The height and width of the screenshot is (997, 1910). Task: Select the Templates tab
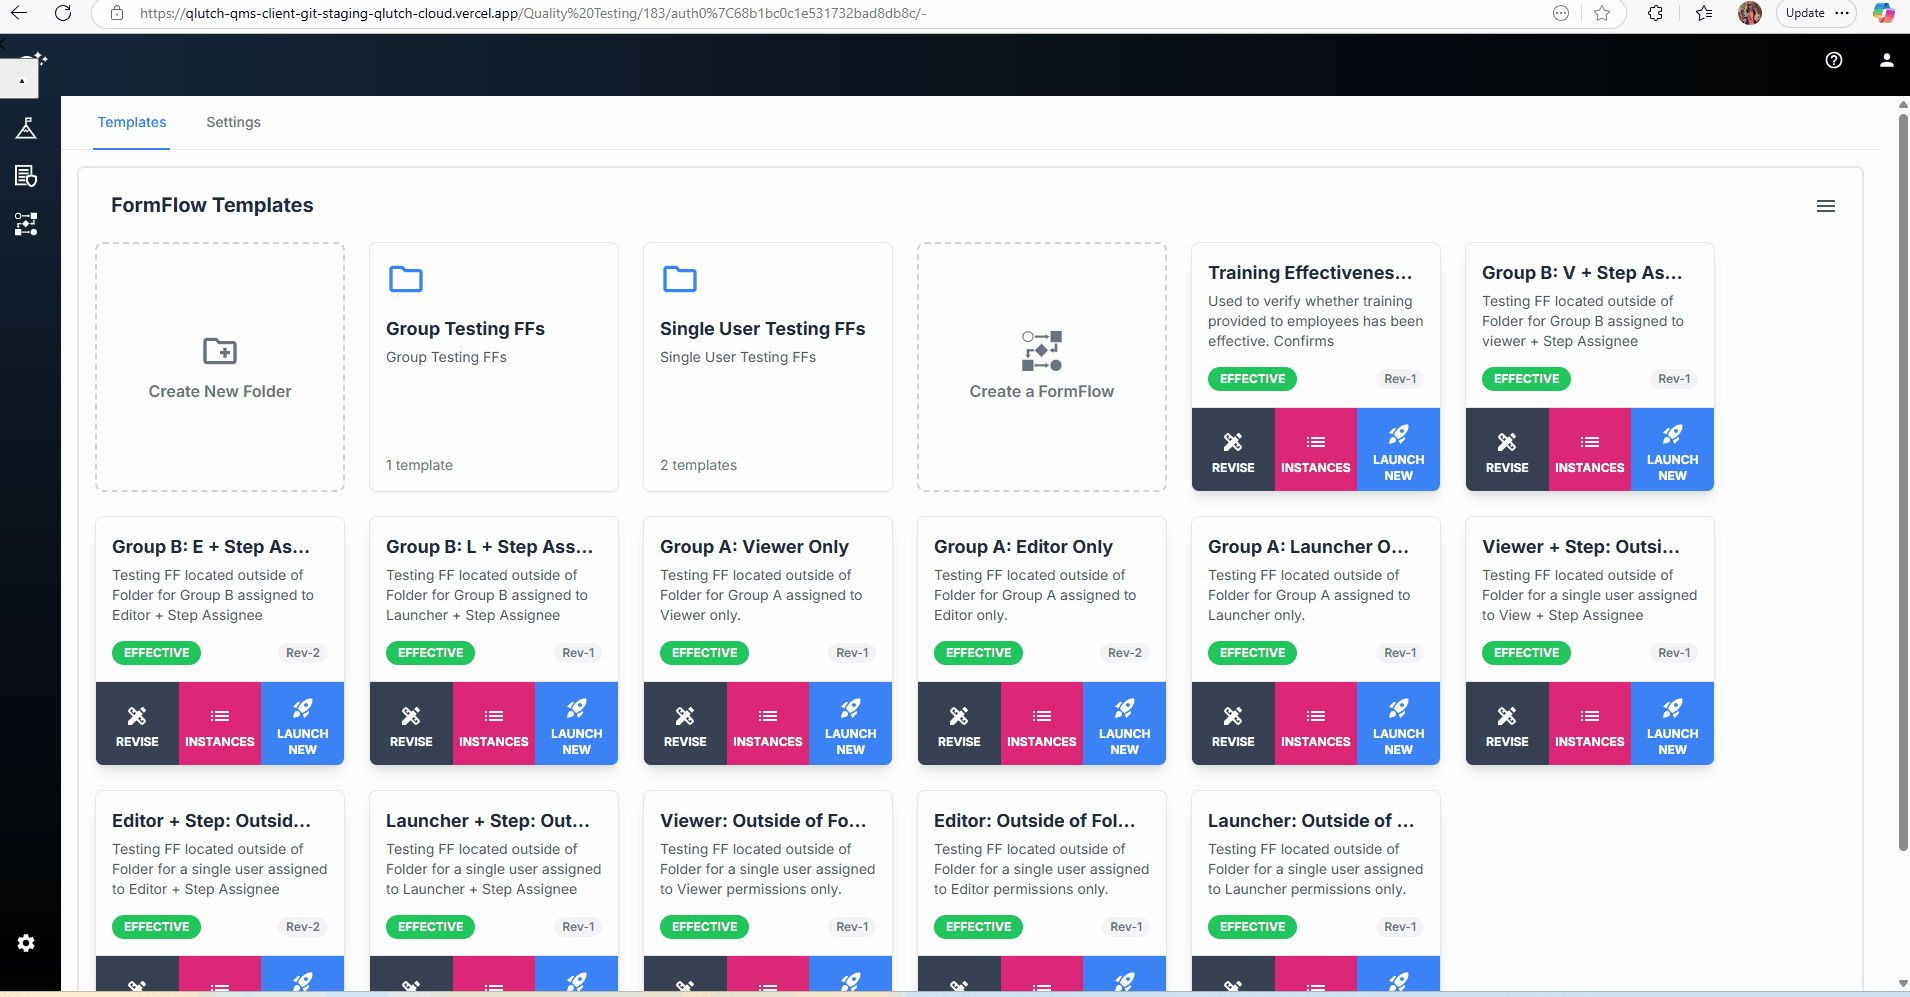[132, 122]
